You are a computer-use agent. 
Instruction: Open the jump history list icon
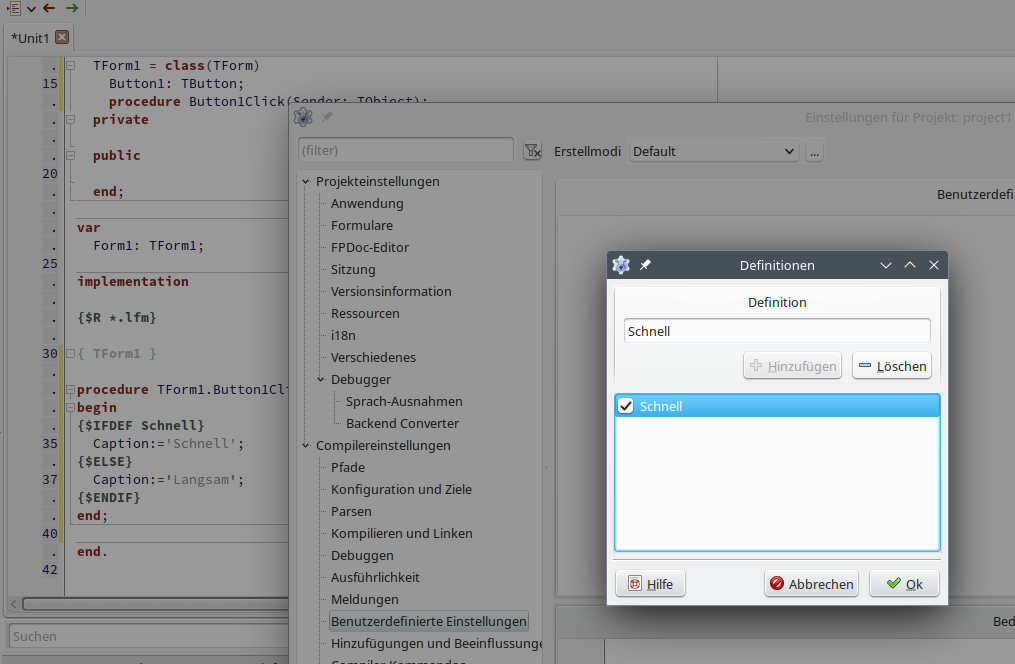pos(14,8)
